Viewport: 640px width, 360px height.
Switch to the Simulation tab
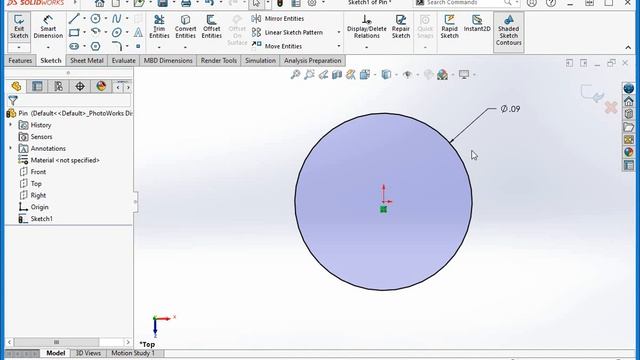point(260,60)
